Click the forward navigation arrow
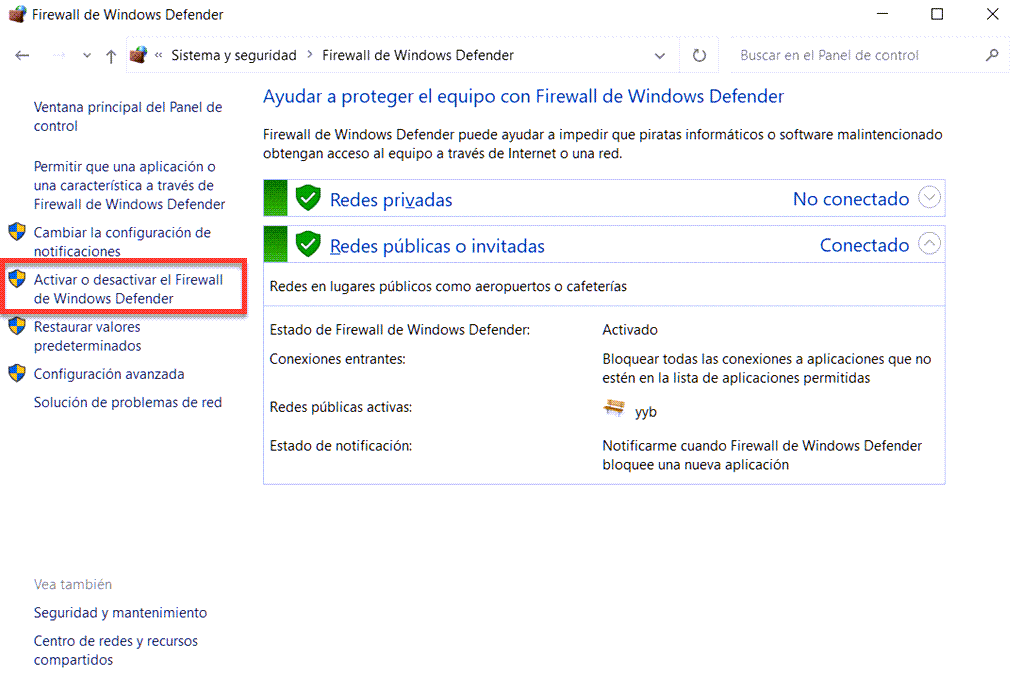 pyautogui.click(x=59, y=55)
